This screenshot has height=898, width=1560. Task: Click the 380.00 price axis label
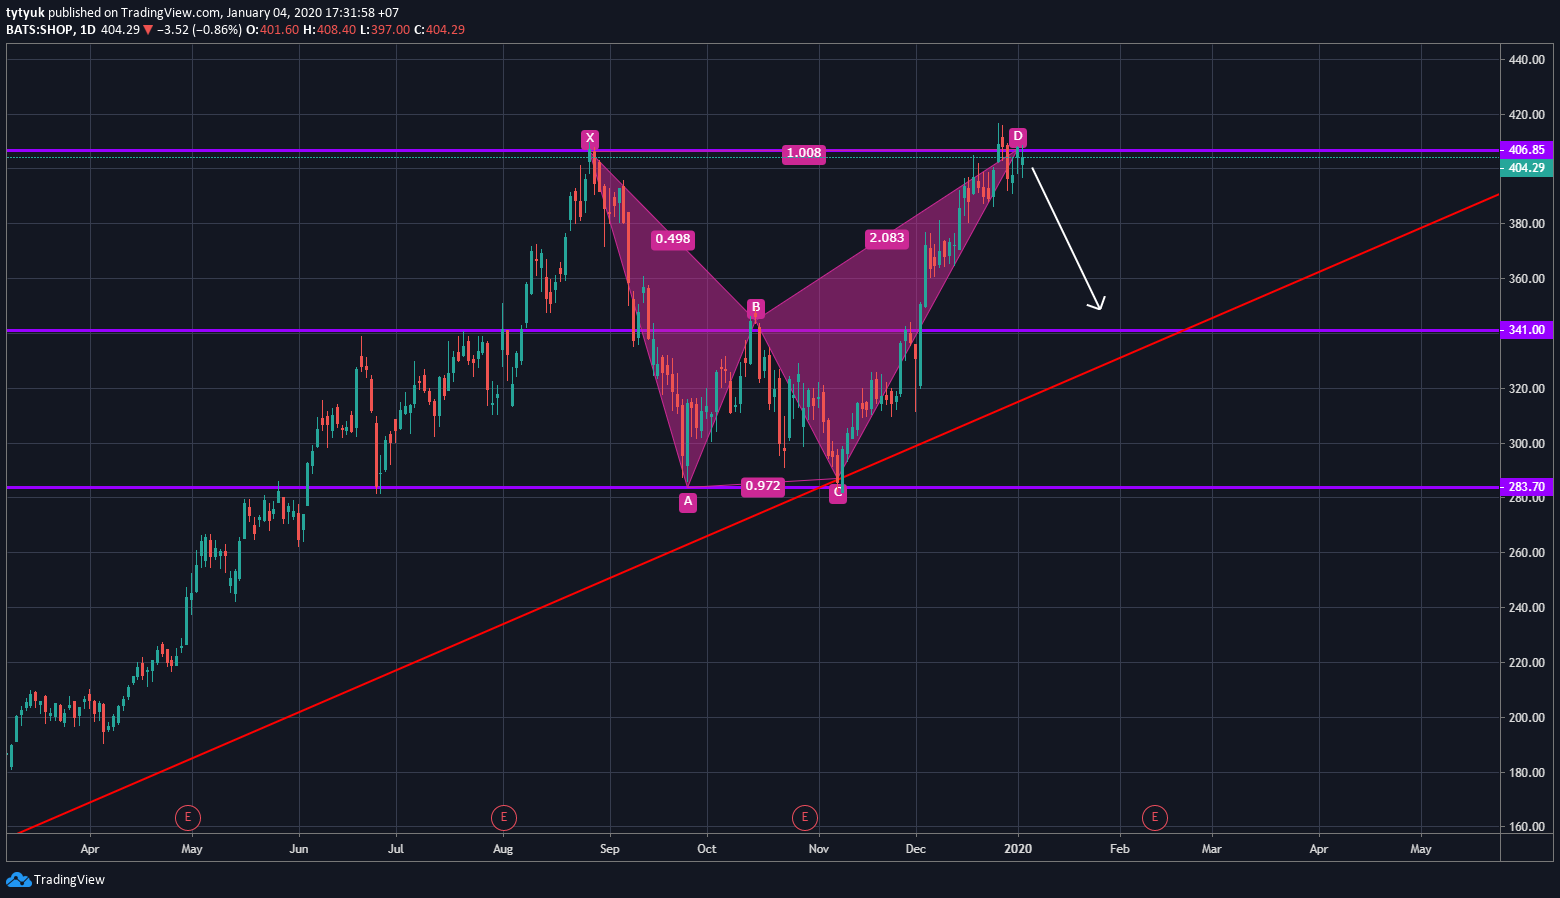(x=1527, y=224)
